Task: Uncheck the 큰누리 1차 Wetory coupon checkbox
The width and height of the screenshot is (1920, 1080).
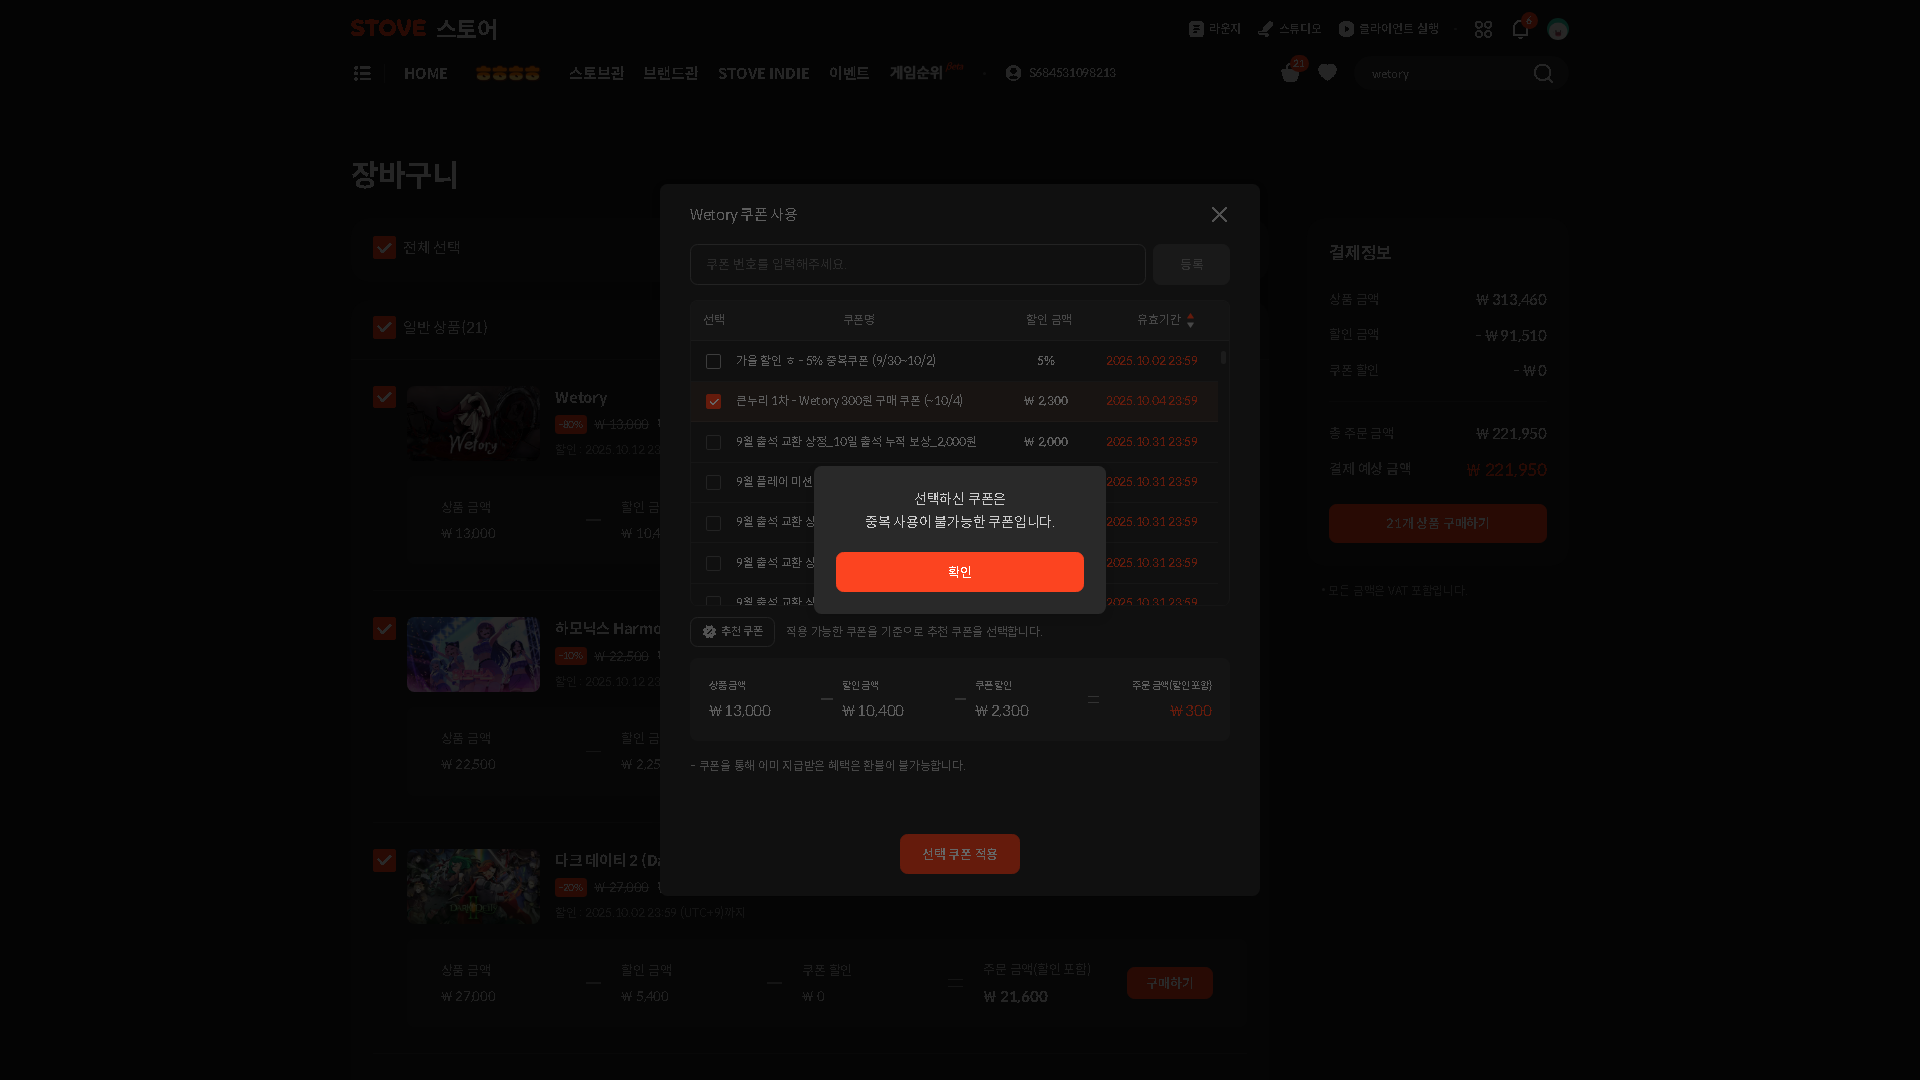Action: [713, 401]
